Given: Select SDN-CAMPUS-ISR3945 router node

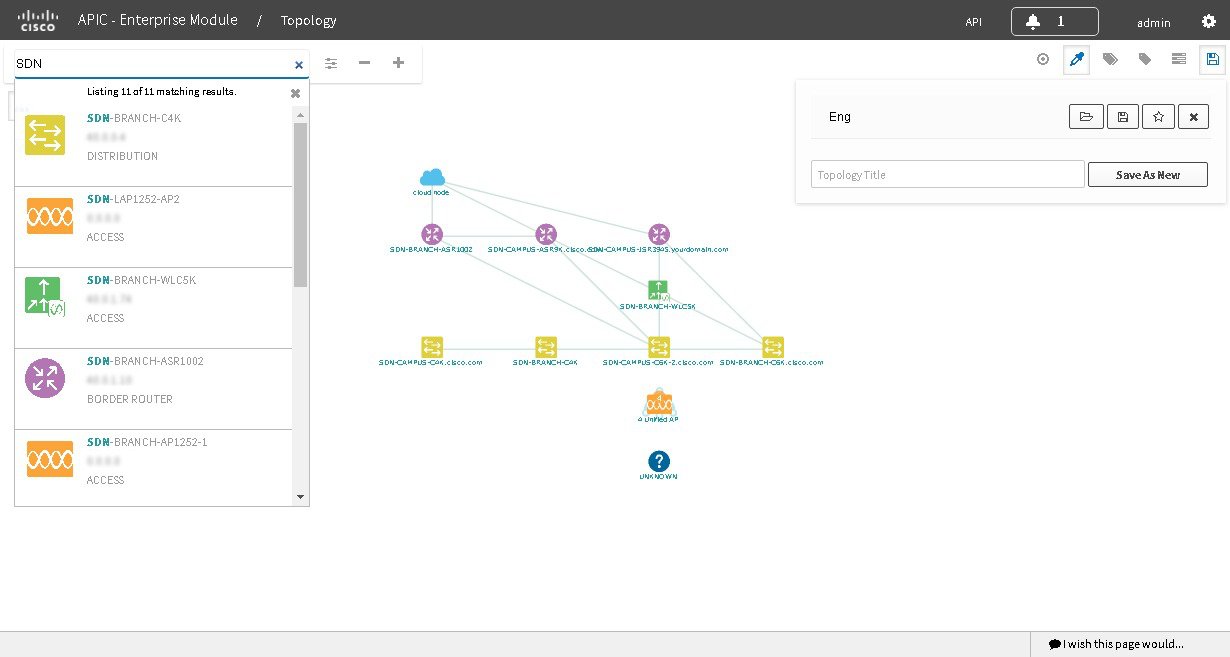Looking at the screenshot, I should point(659,234).
